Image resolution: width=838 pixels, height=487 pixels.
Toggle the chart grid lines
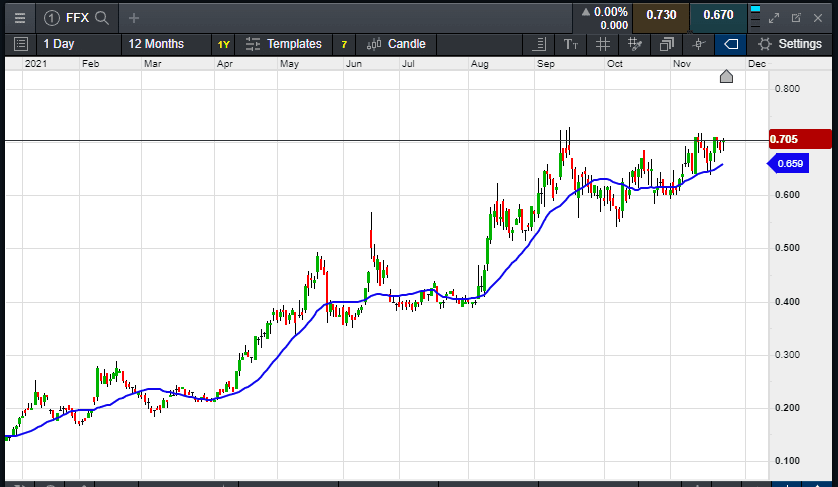point(602,44)
